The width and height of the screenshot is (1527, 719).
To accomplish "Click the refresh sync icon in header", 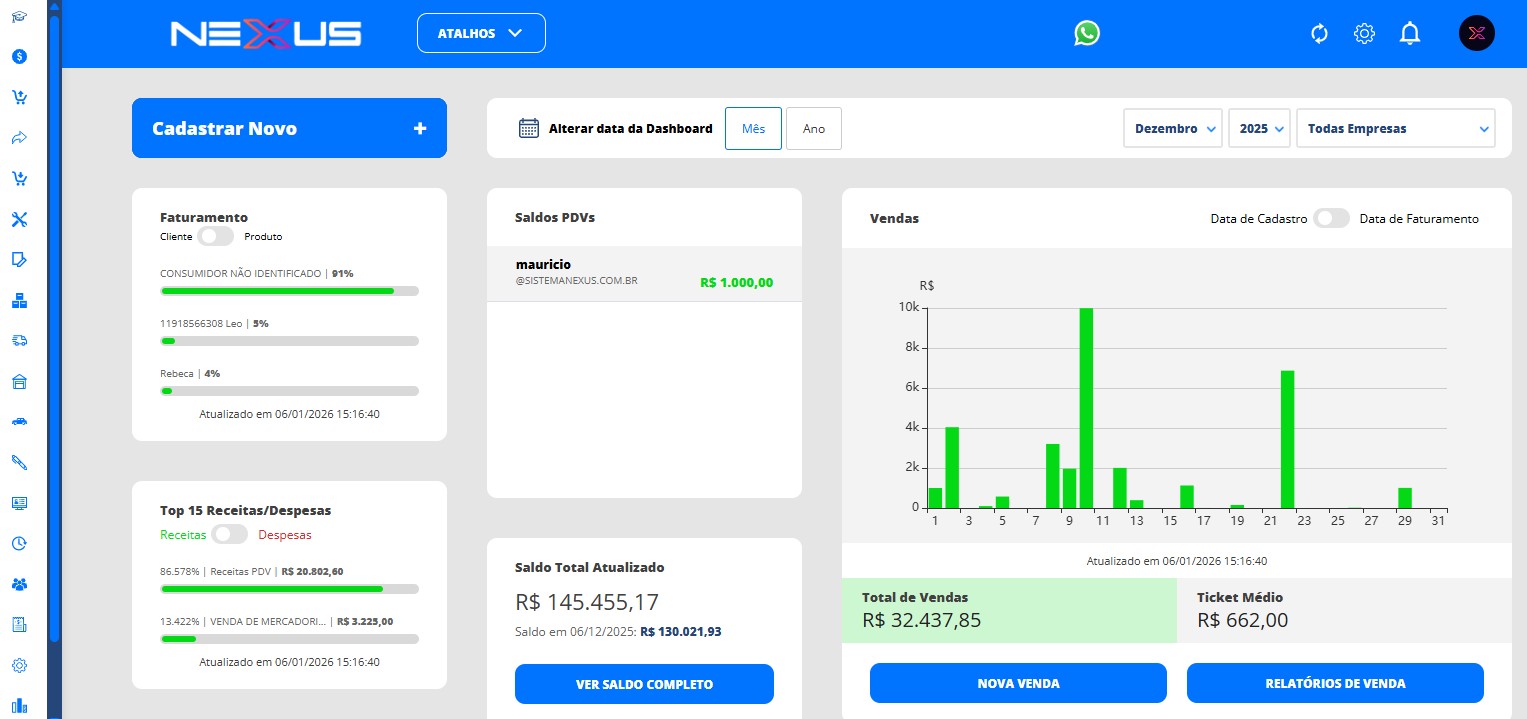I will (1319, 34).
